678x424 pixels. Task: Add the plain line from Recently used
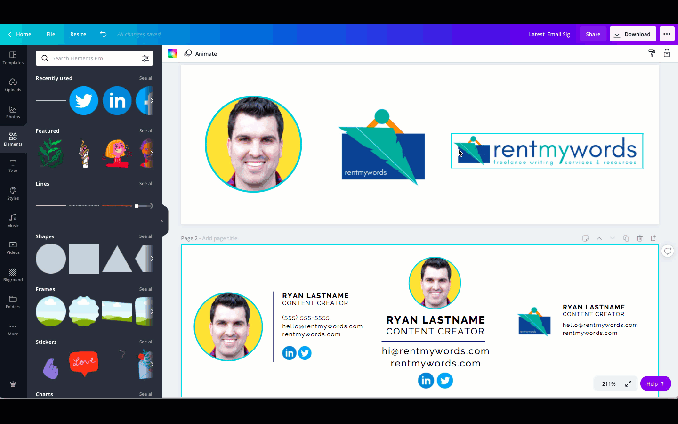coord(51,100)
